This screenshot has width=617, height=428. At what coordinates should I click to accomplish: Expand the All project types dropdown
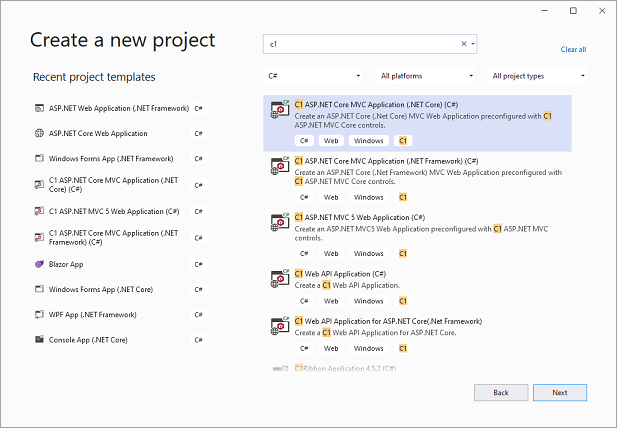pyautogui.click(x=538, y=76)
